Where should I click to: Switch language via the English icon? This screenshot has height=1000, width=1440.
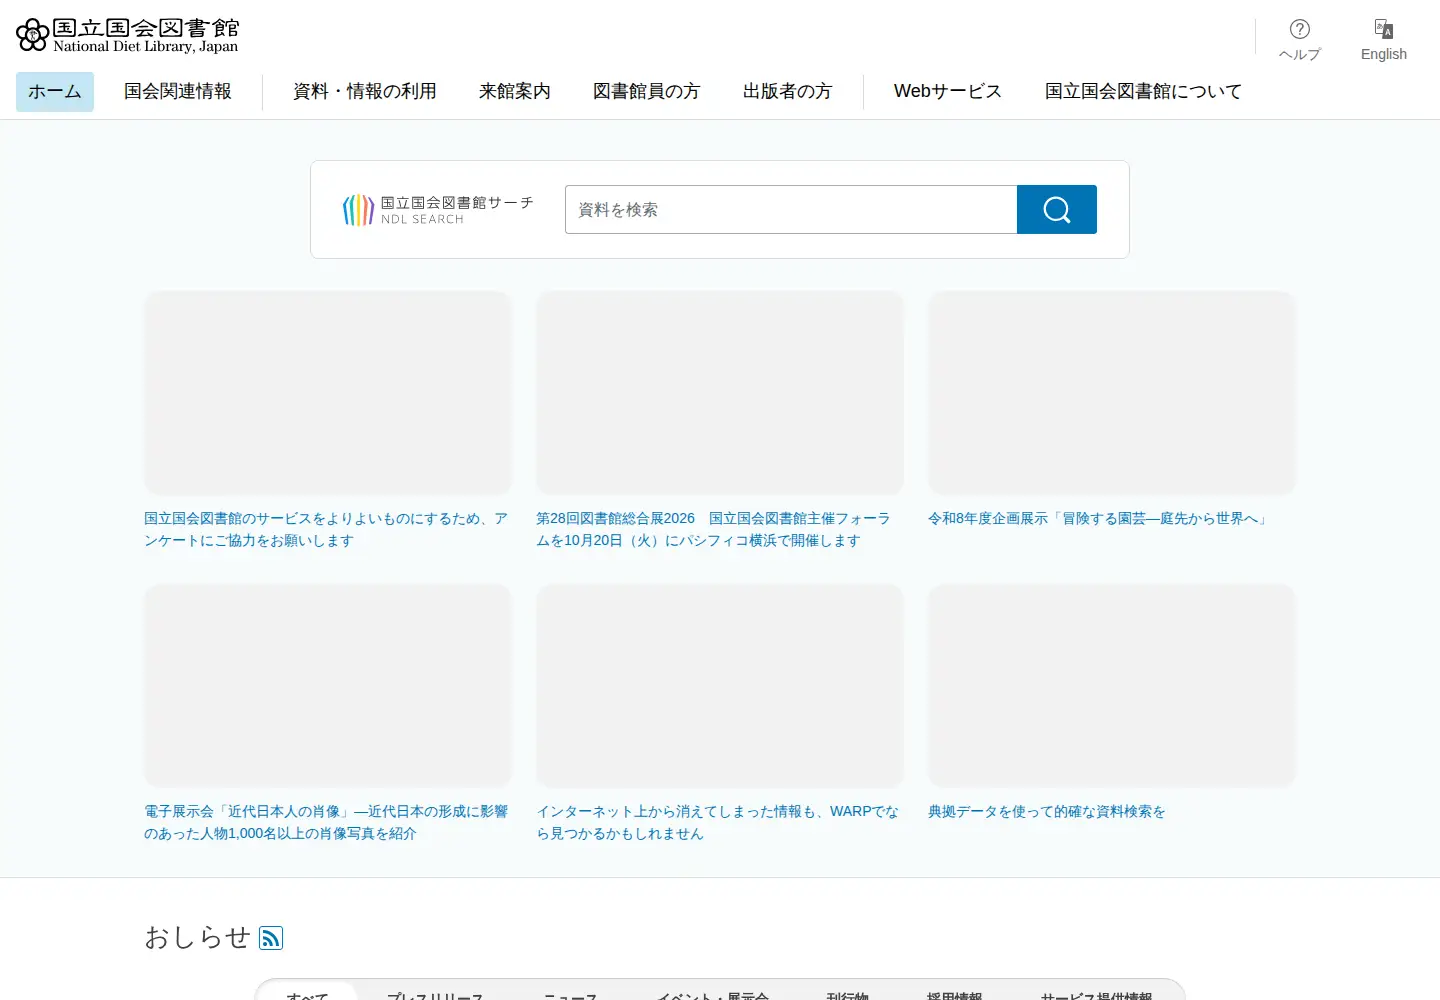coord(1383,40)
